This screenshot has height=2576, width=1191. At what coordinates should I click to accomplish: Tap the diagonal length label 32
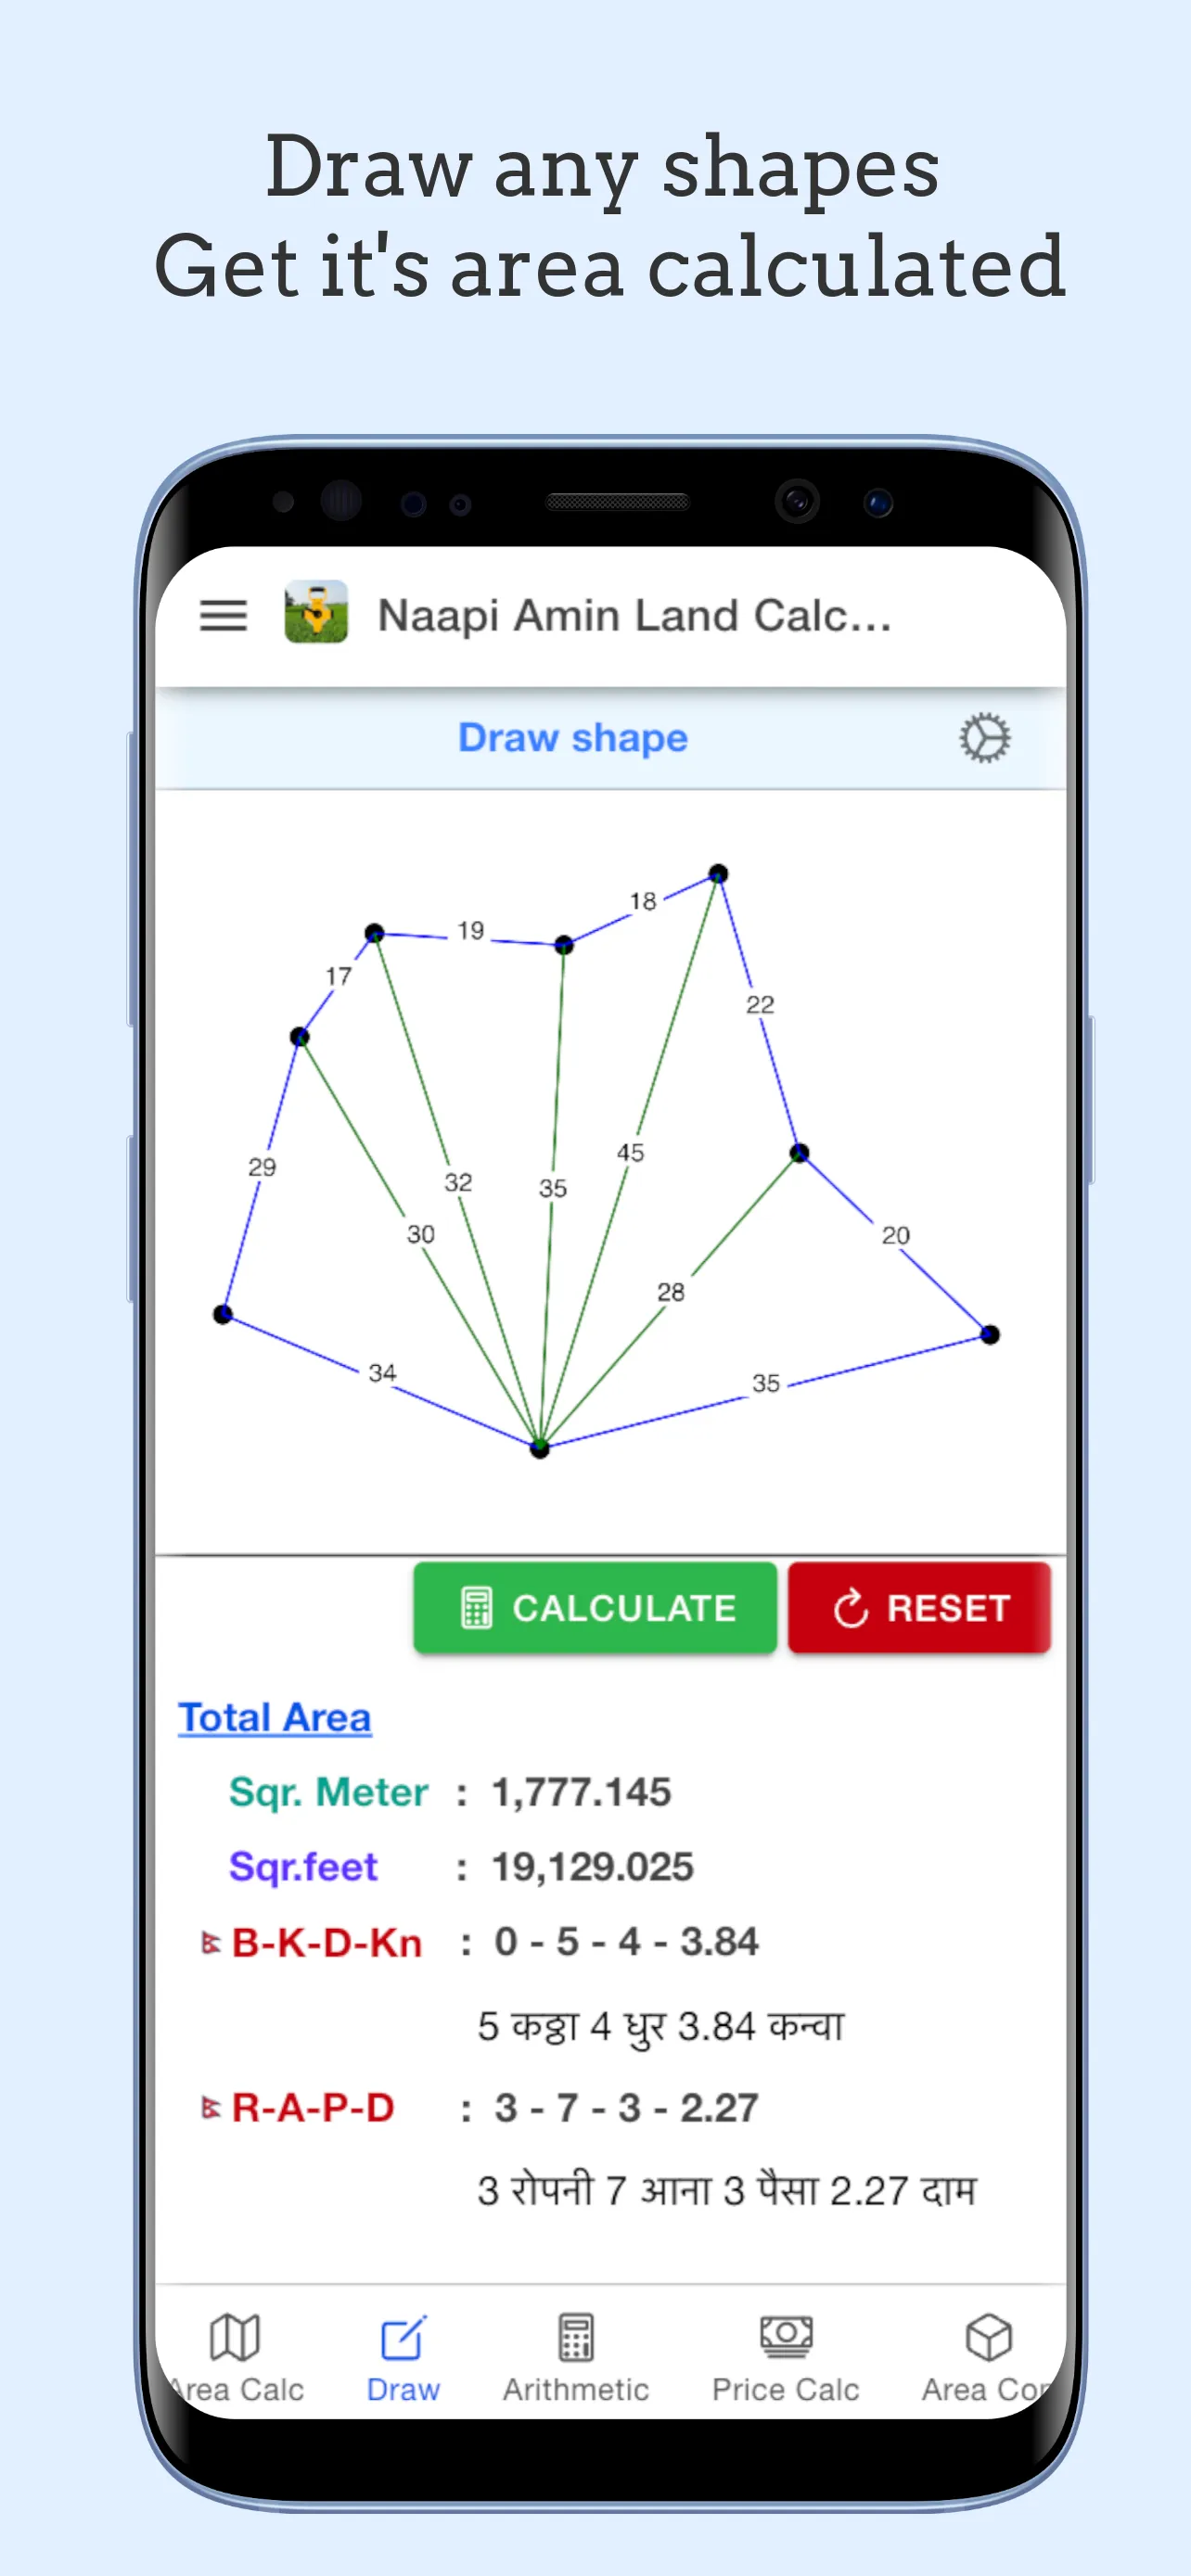coord(458,1183)
